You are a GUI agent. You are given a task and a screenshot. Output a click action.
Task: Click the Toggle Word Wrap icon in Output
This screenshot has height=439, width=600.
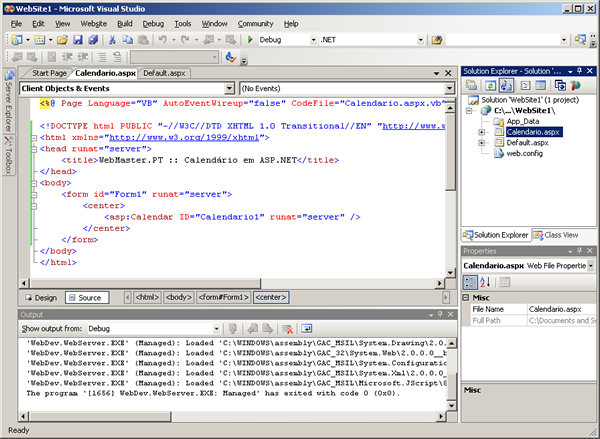pyautogui.click(x=307, y=329)
